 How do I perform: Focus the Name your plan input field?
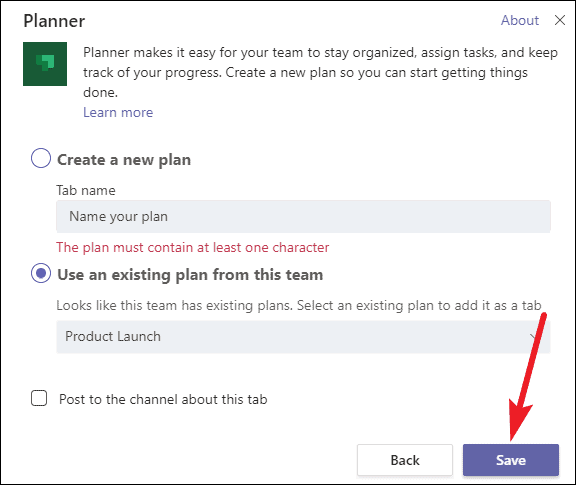point(303,216)
